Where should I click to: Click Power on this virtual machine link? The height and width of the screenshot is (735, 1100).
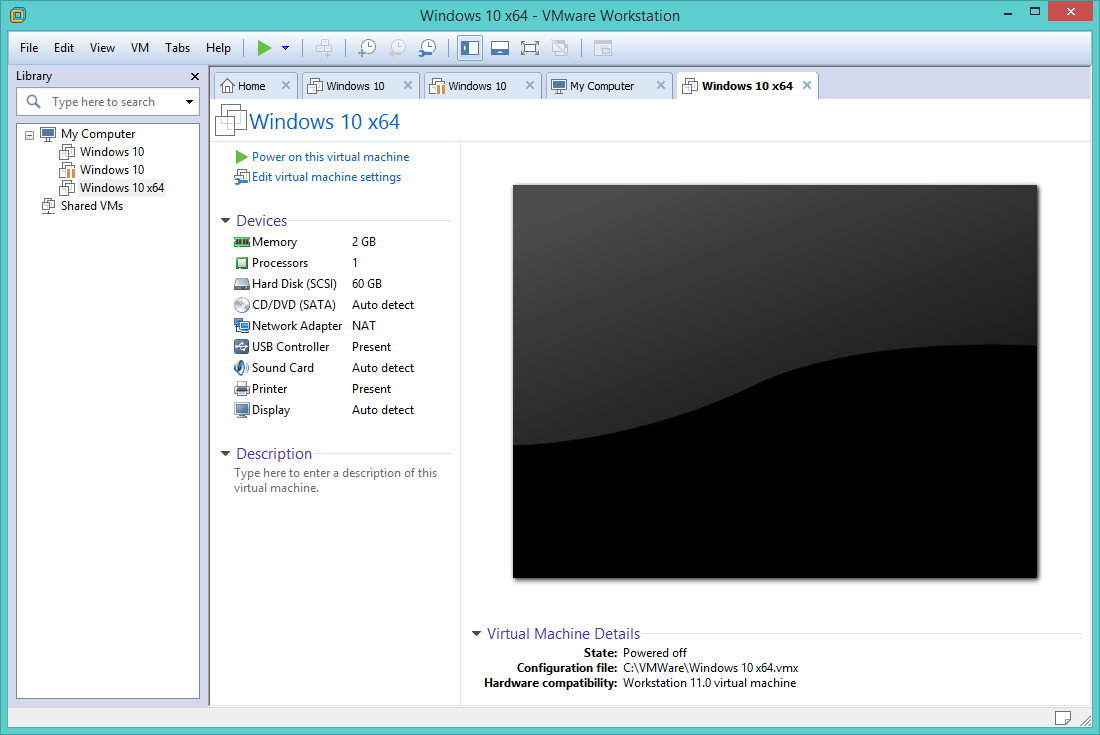[x=330, y=157]
